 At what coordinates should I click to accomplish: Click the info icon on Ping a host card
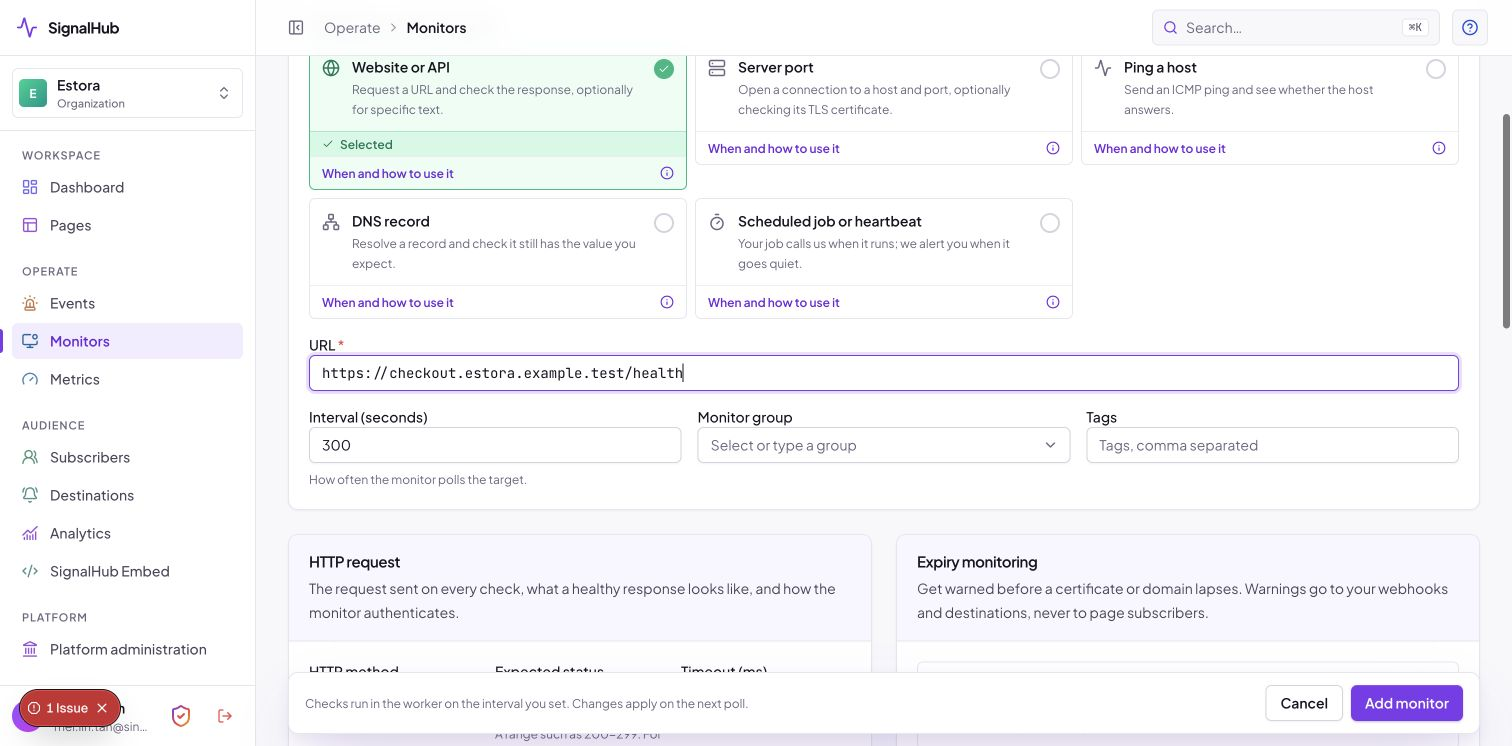coord(1439,148)
